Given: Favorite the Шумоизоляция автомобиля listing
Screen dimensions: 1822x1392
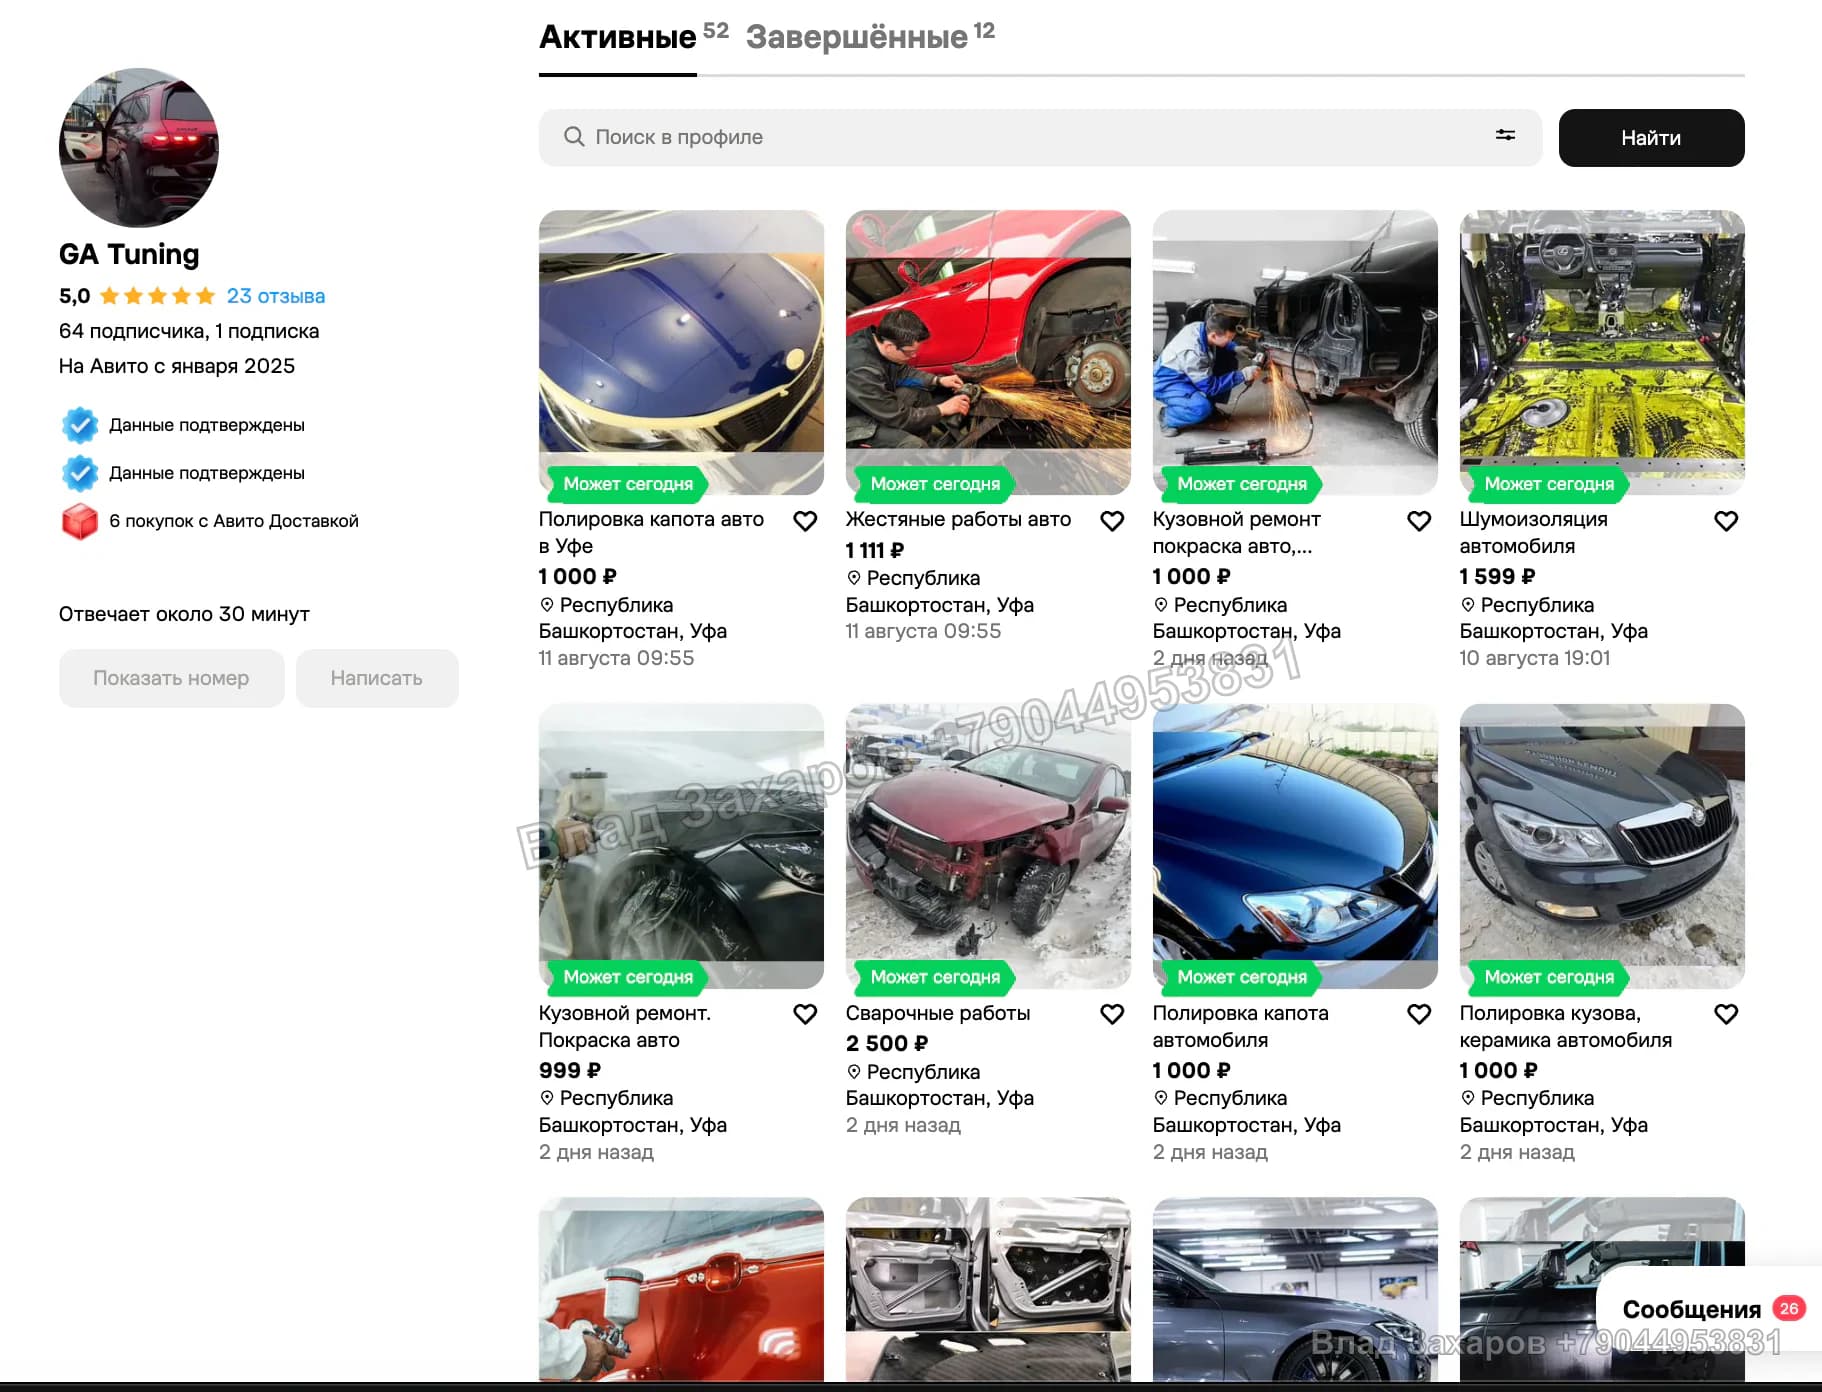Looking at the screenshot, I should pyautogui.click(x=1726, y=521).
